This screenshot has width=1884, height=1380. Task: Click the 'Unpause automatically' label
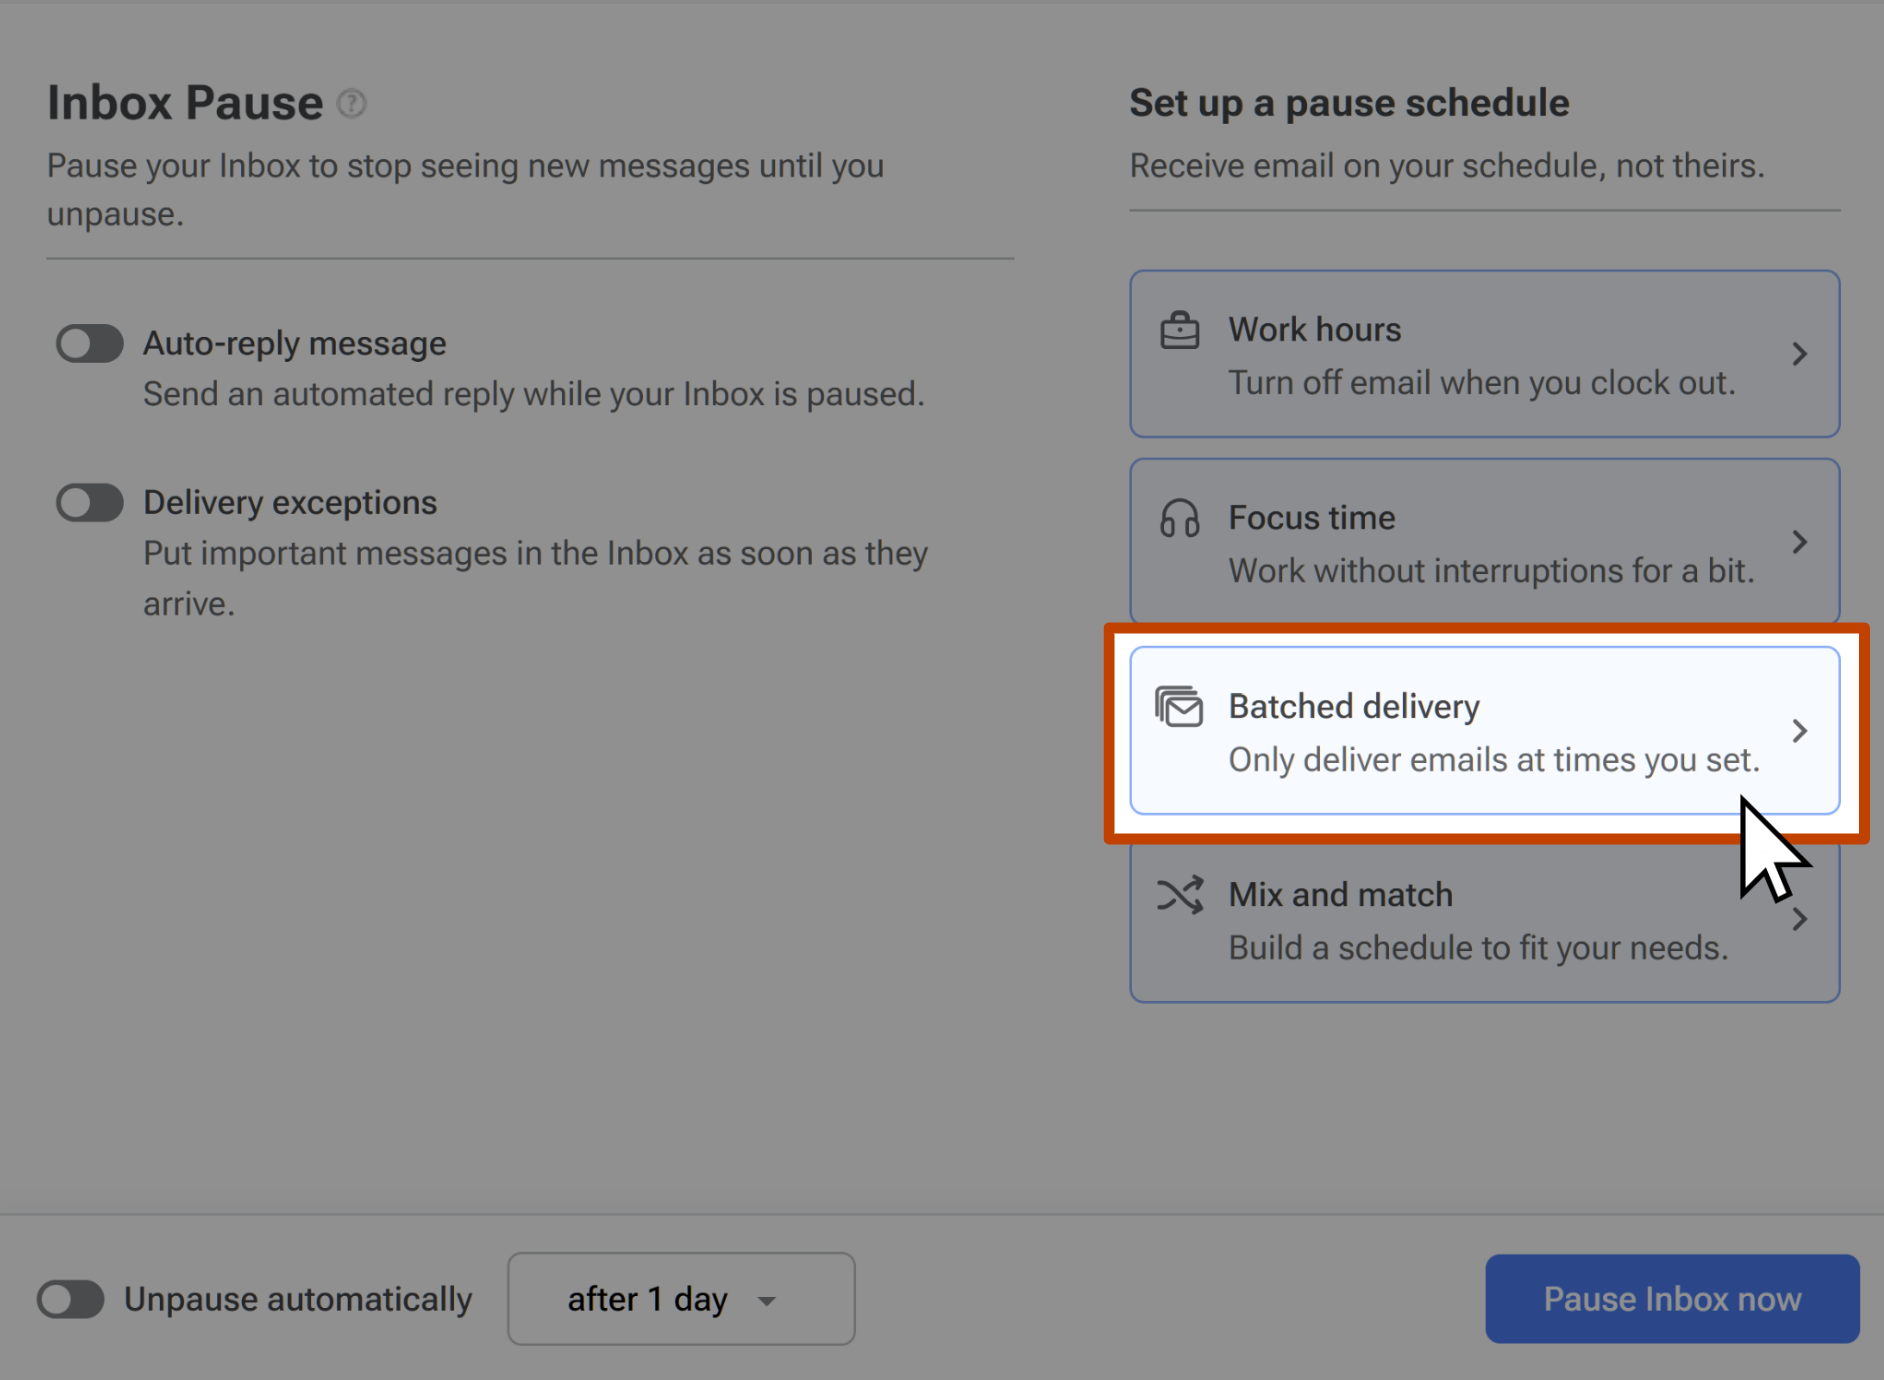point(298,1299)
